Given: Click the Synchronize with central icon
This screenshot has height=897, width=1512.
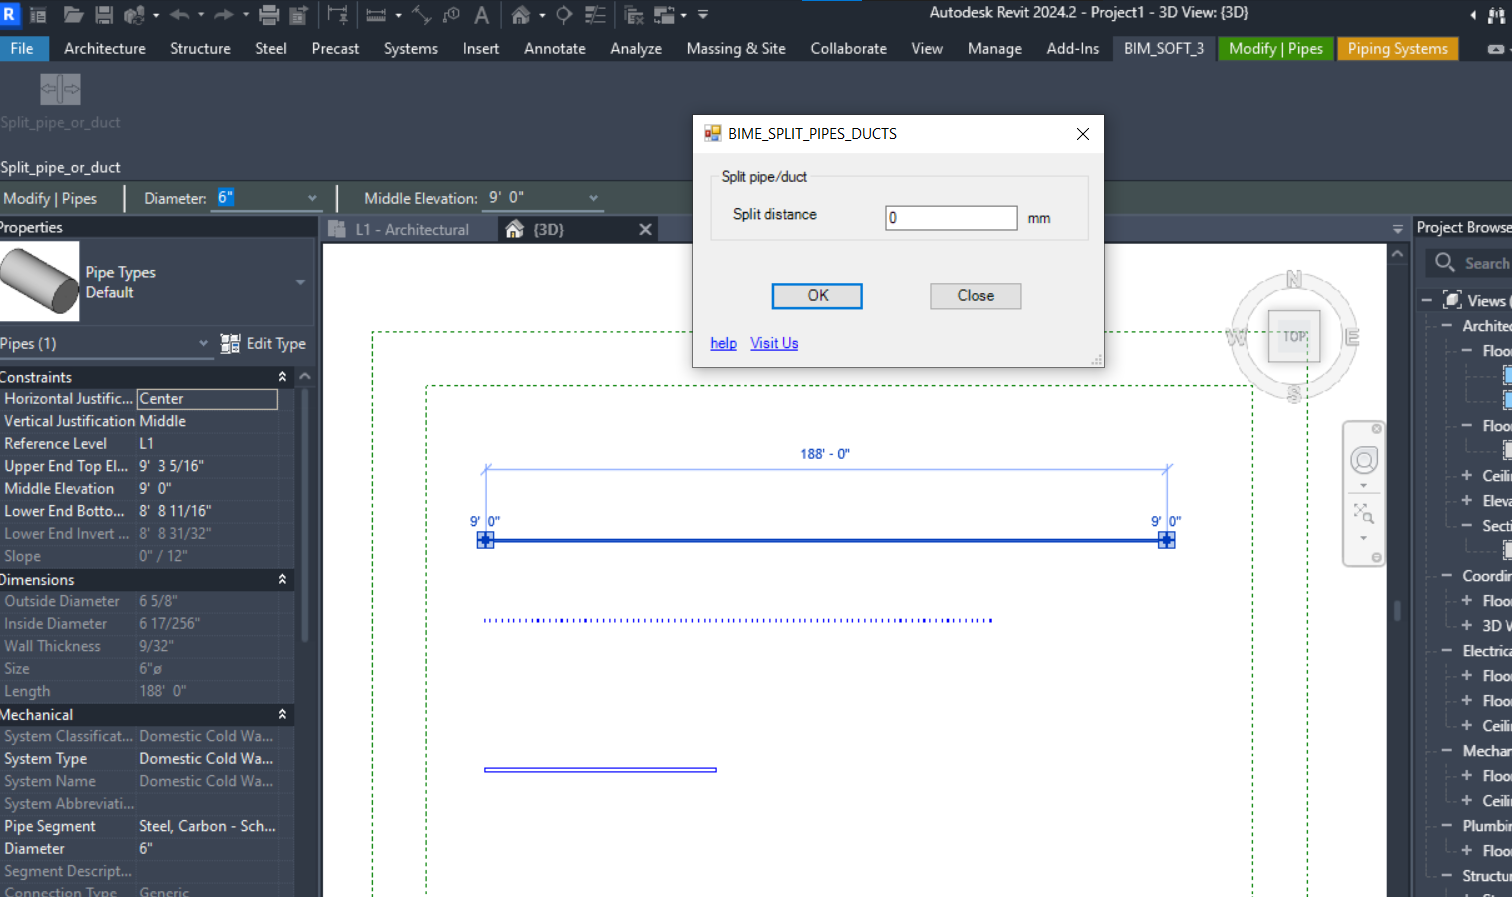Looking at the screenshot, I should point(134,15).
